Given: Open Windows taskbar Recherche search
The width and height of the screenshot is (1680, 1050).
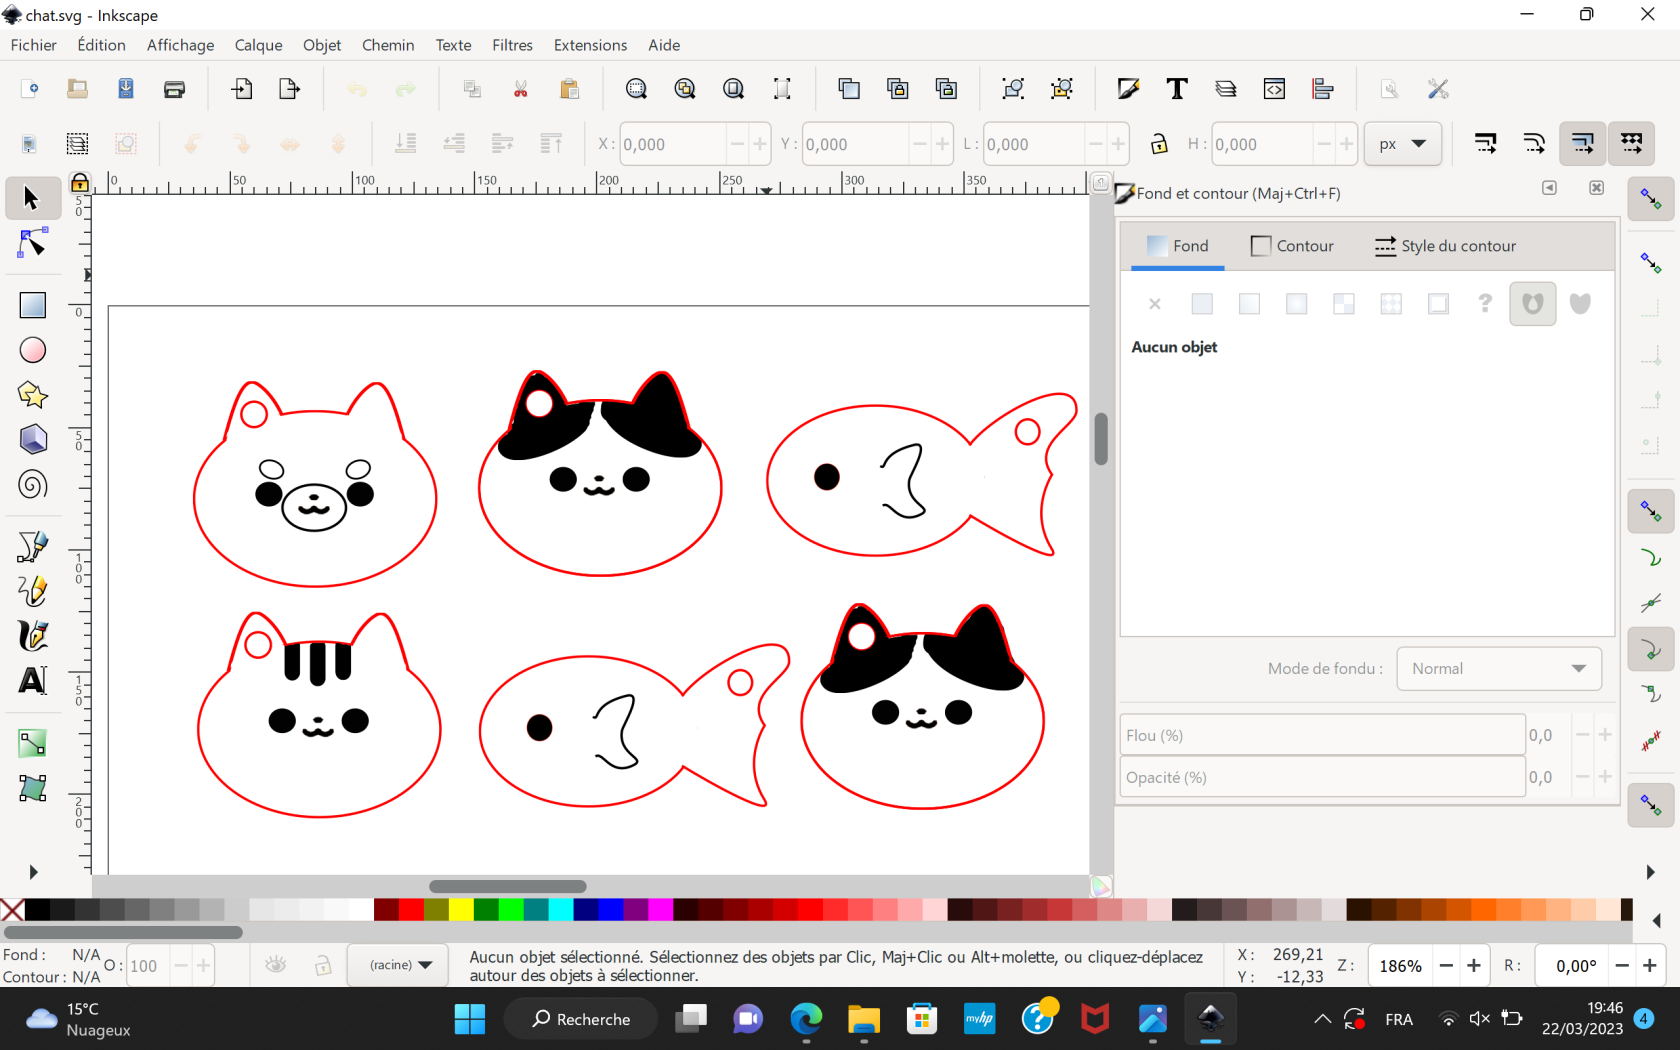Looking at the screenshot, I should 581,1019.
